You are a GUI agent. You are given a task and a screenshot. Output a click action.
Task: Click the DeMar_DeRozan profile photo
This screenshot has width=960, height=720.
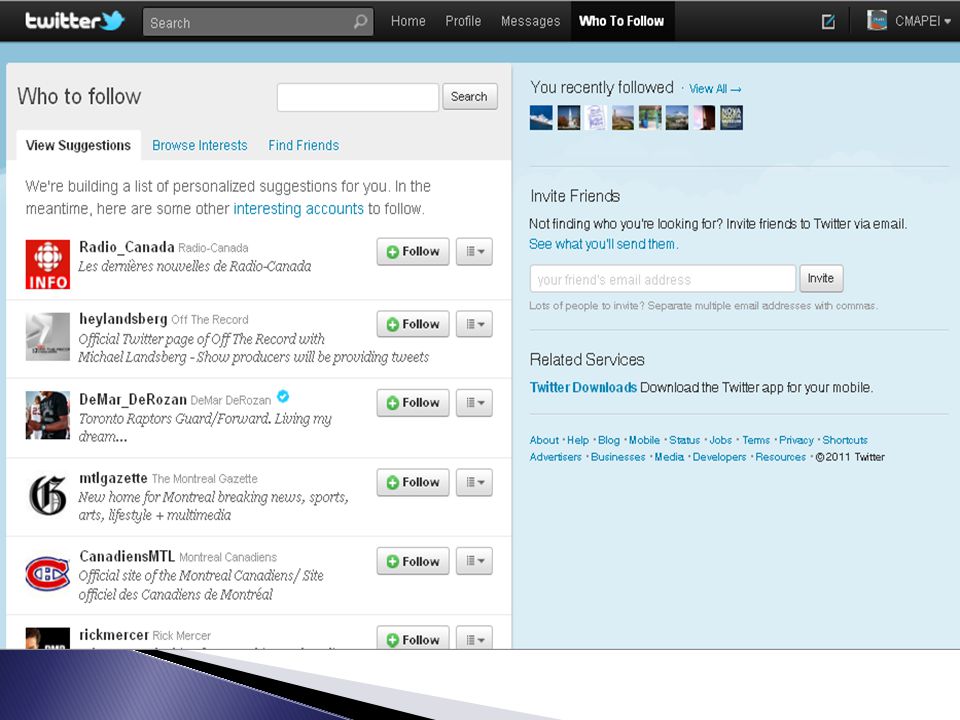(48, 415)
